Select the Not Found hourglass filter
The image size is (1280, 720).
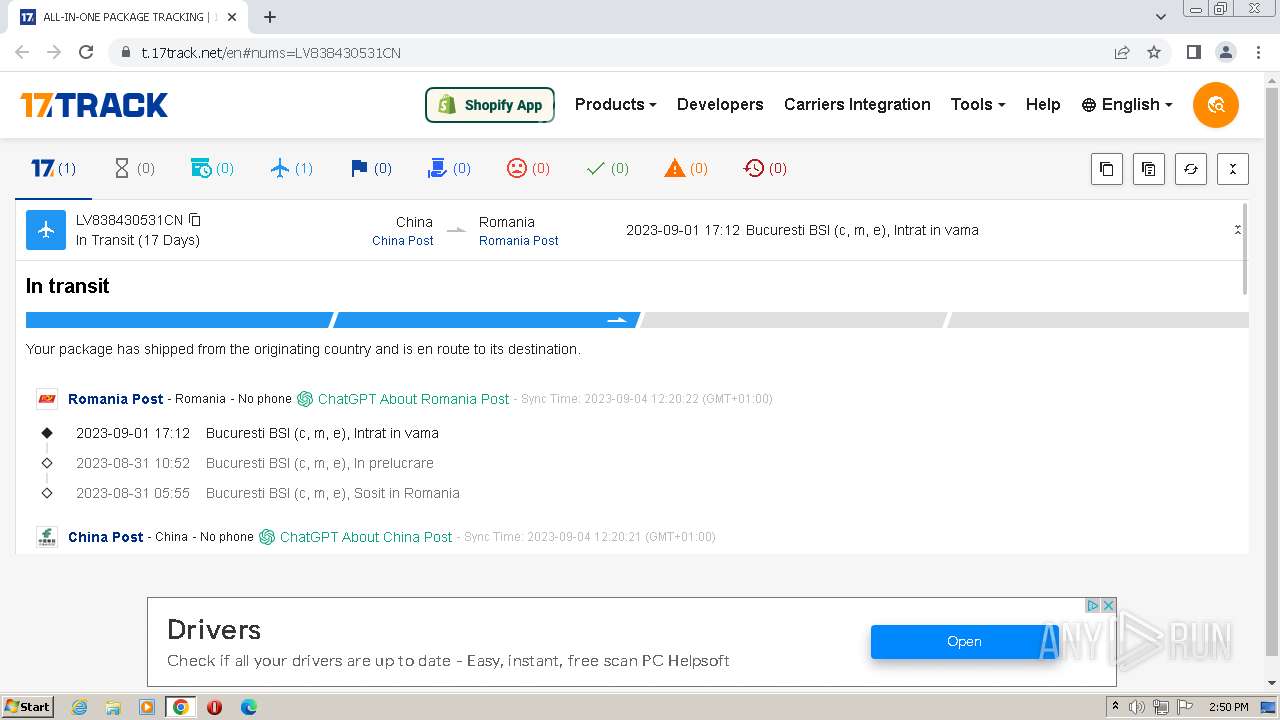134,168
